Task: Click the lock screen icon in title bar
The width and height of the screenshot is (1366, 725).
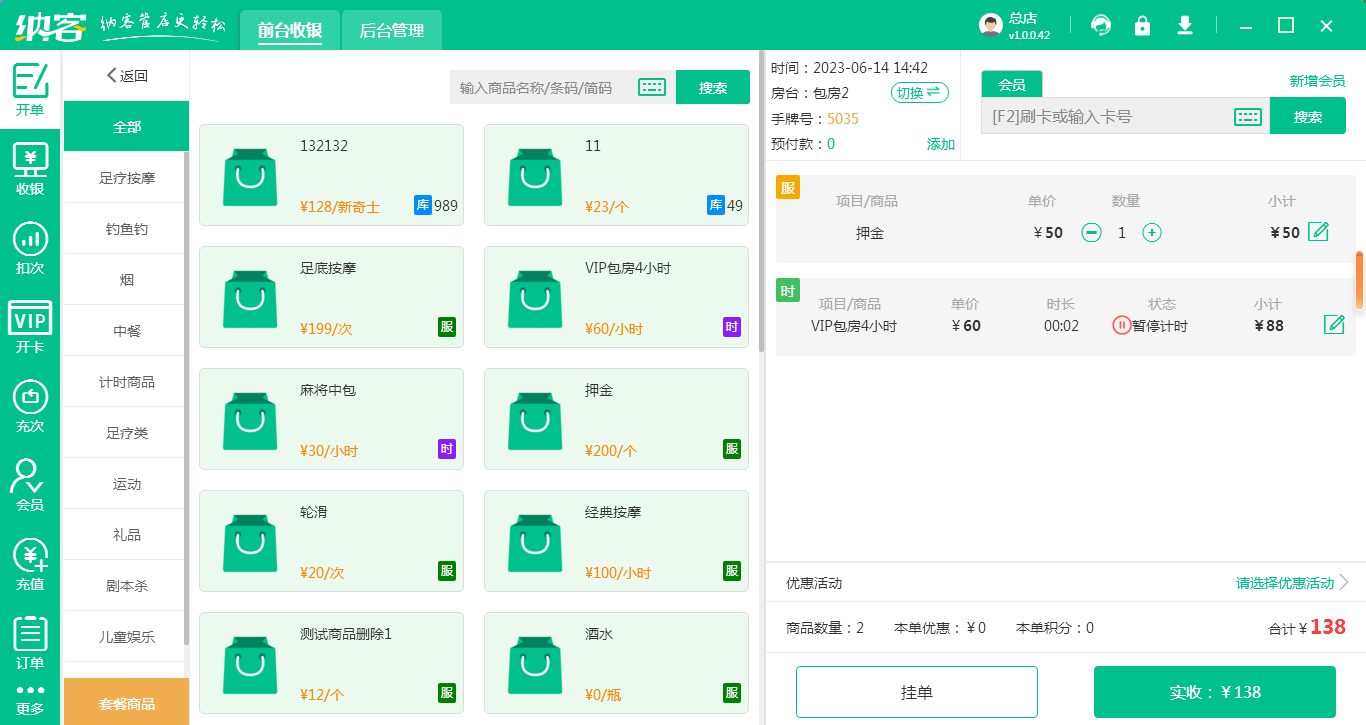Action: pos(1142,25)
